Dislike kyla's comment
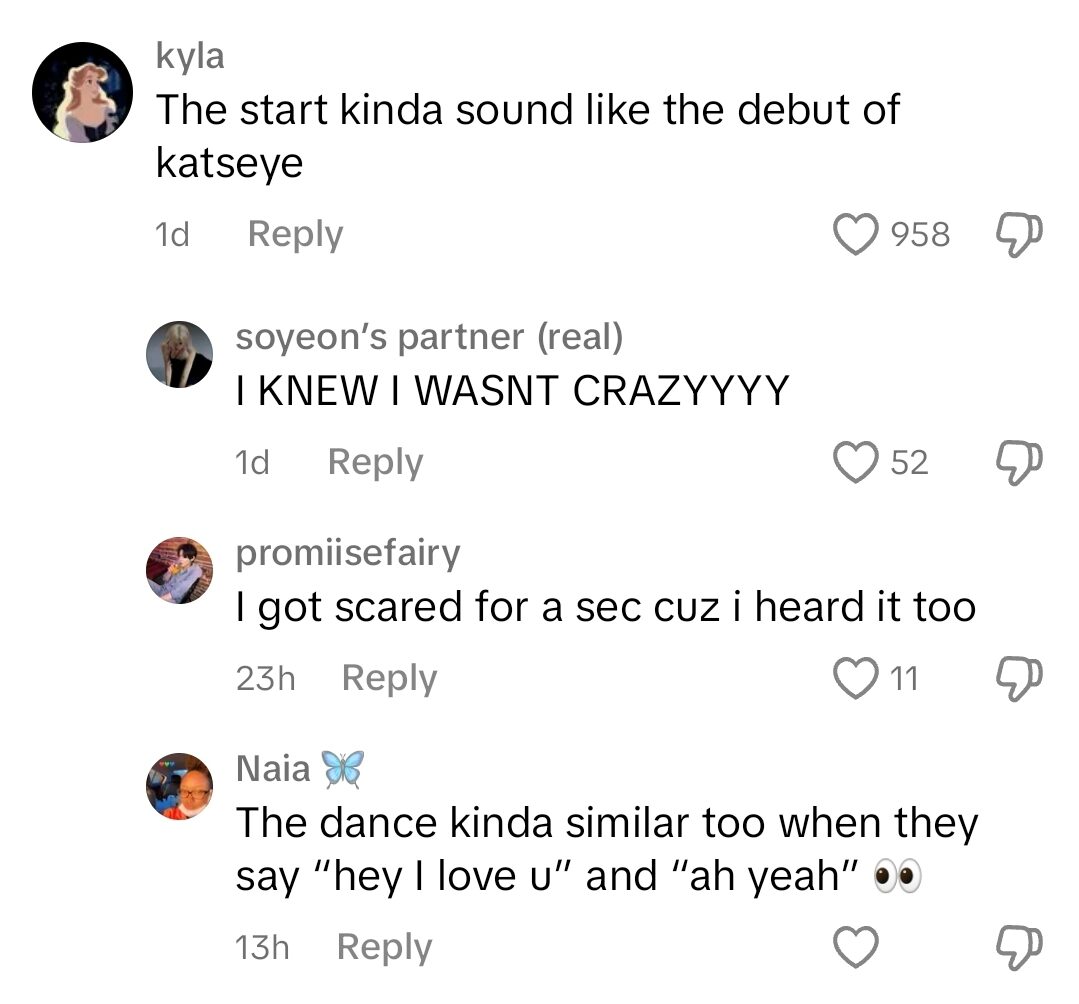 coord(1020,234)
